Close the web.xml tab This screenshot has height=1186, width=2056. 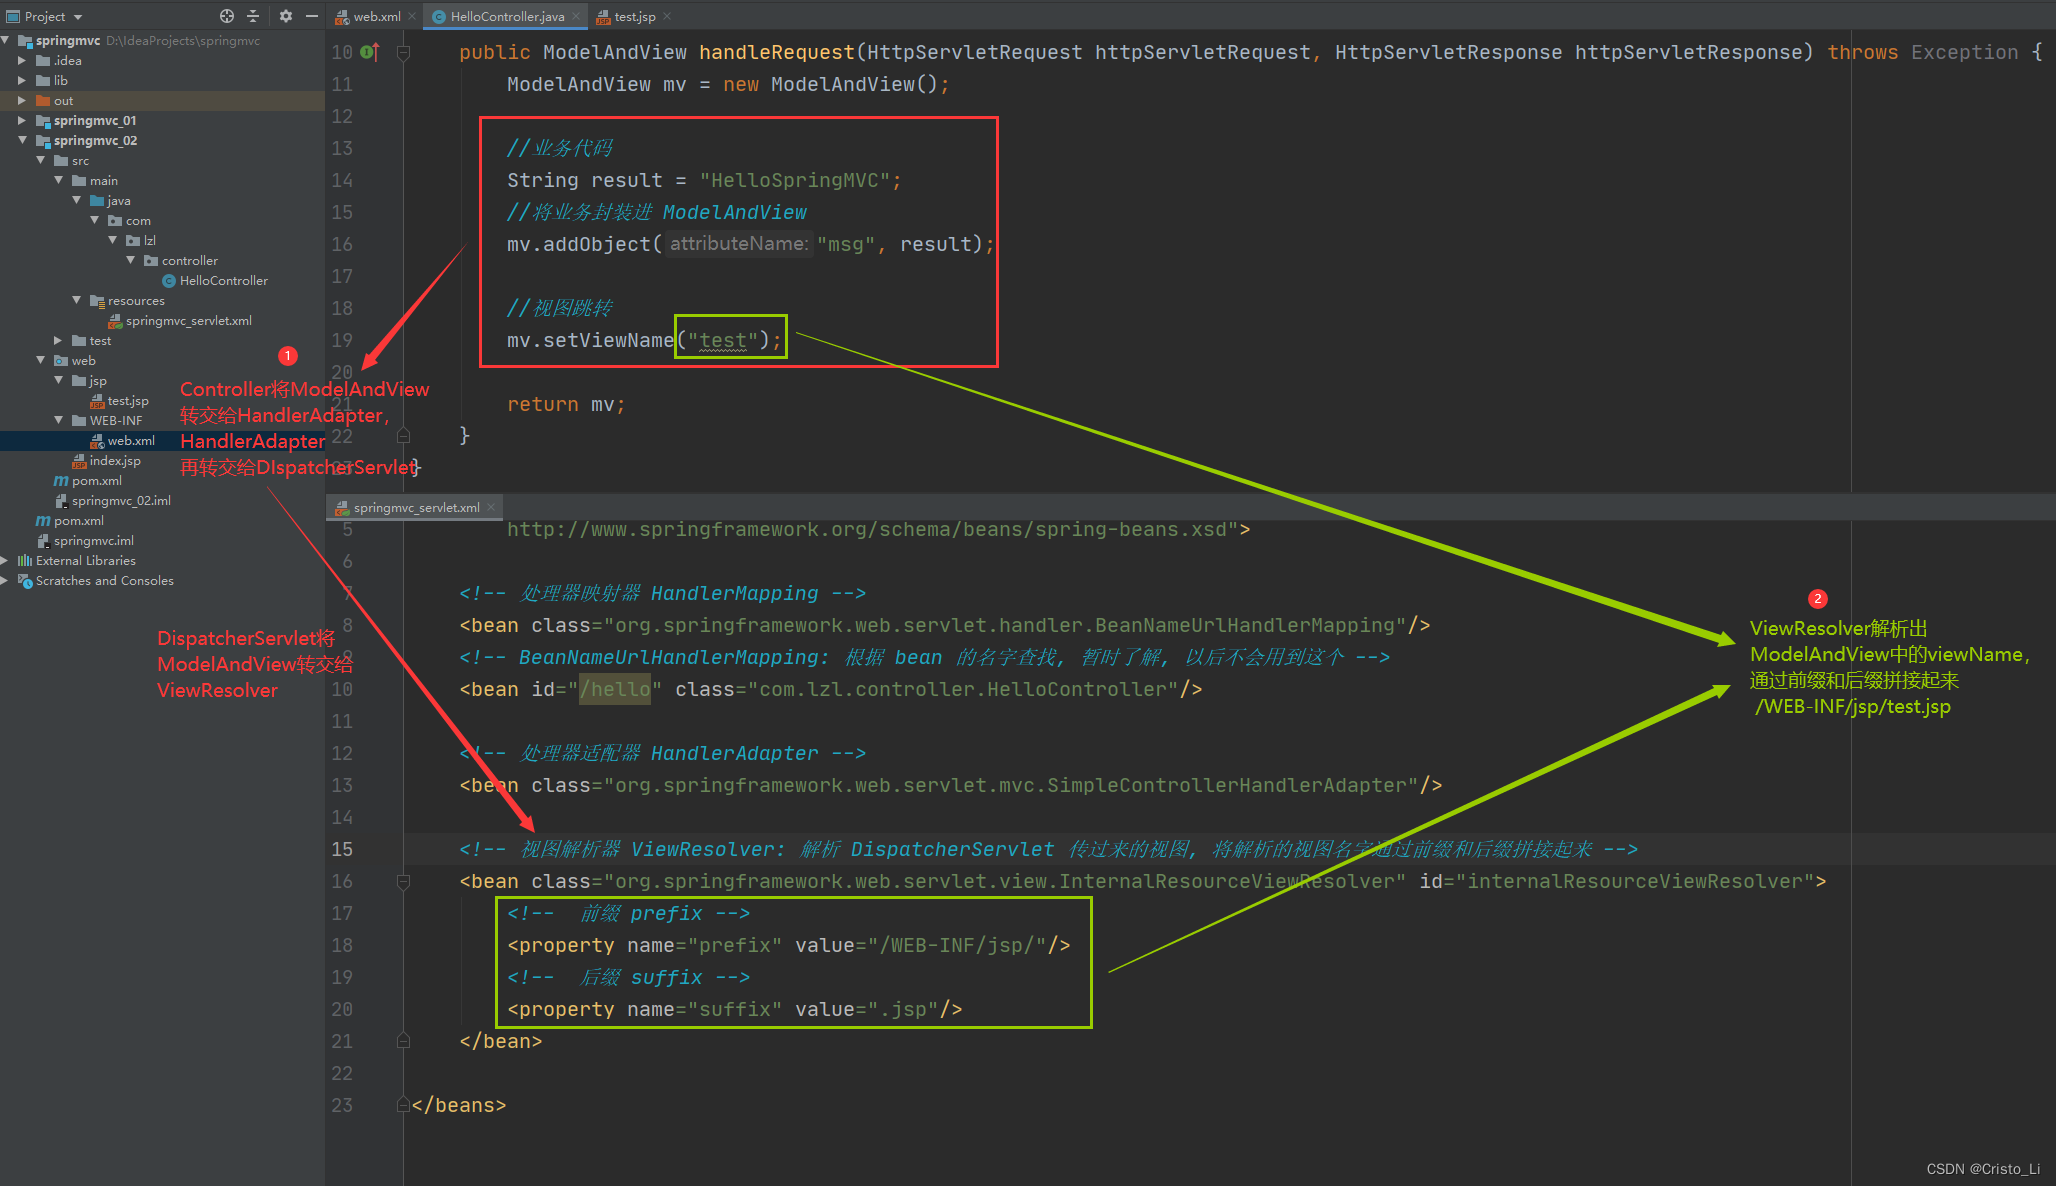tap(412, 16)
